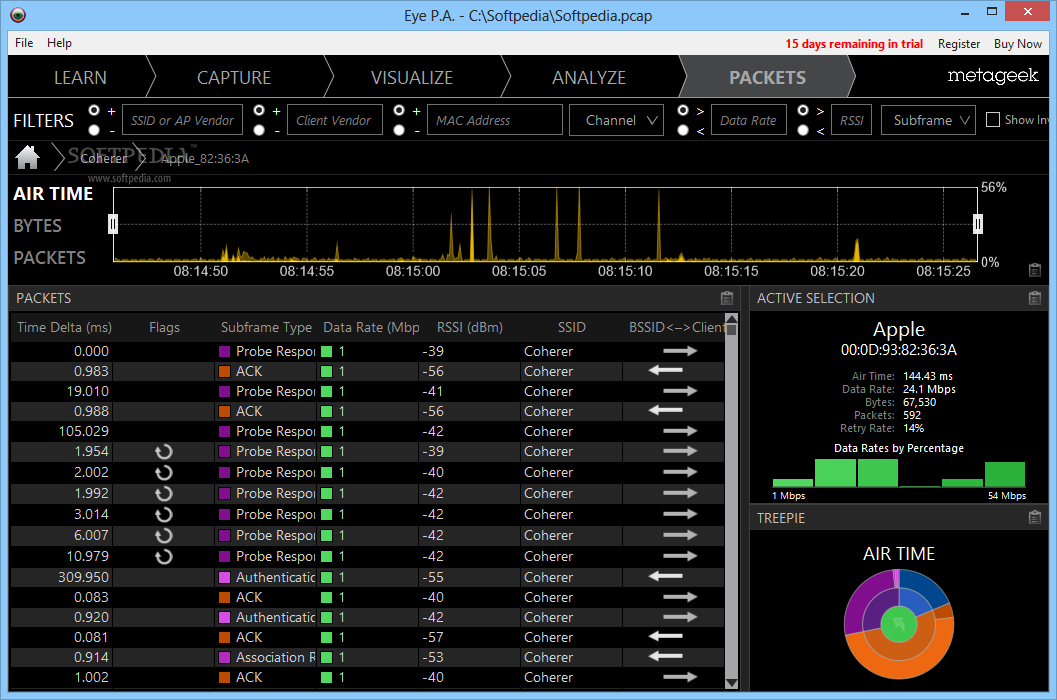Viewport: 1057px width, 700px height.
Task: Click retry flag icon on 10.979 row
Action: pos(164,556)
